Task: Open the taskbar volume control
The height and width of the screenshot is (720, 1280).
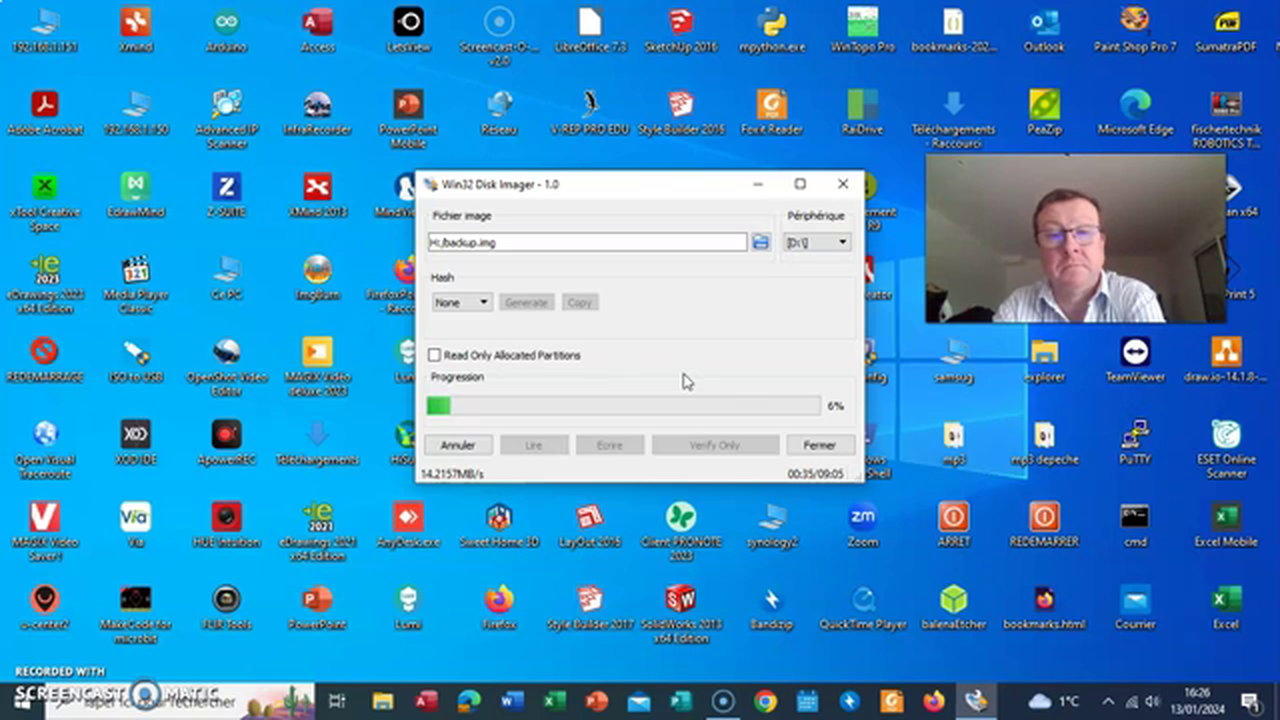Action: click(1152, 701)
